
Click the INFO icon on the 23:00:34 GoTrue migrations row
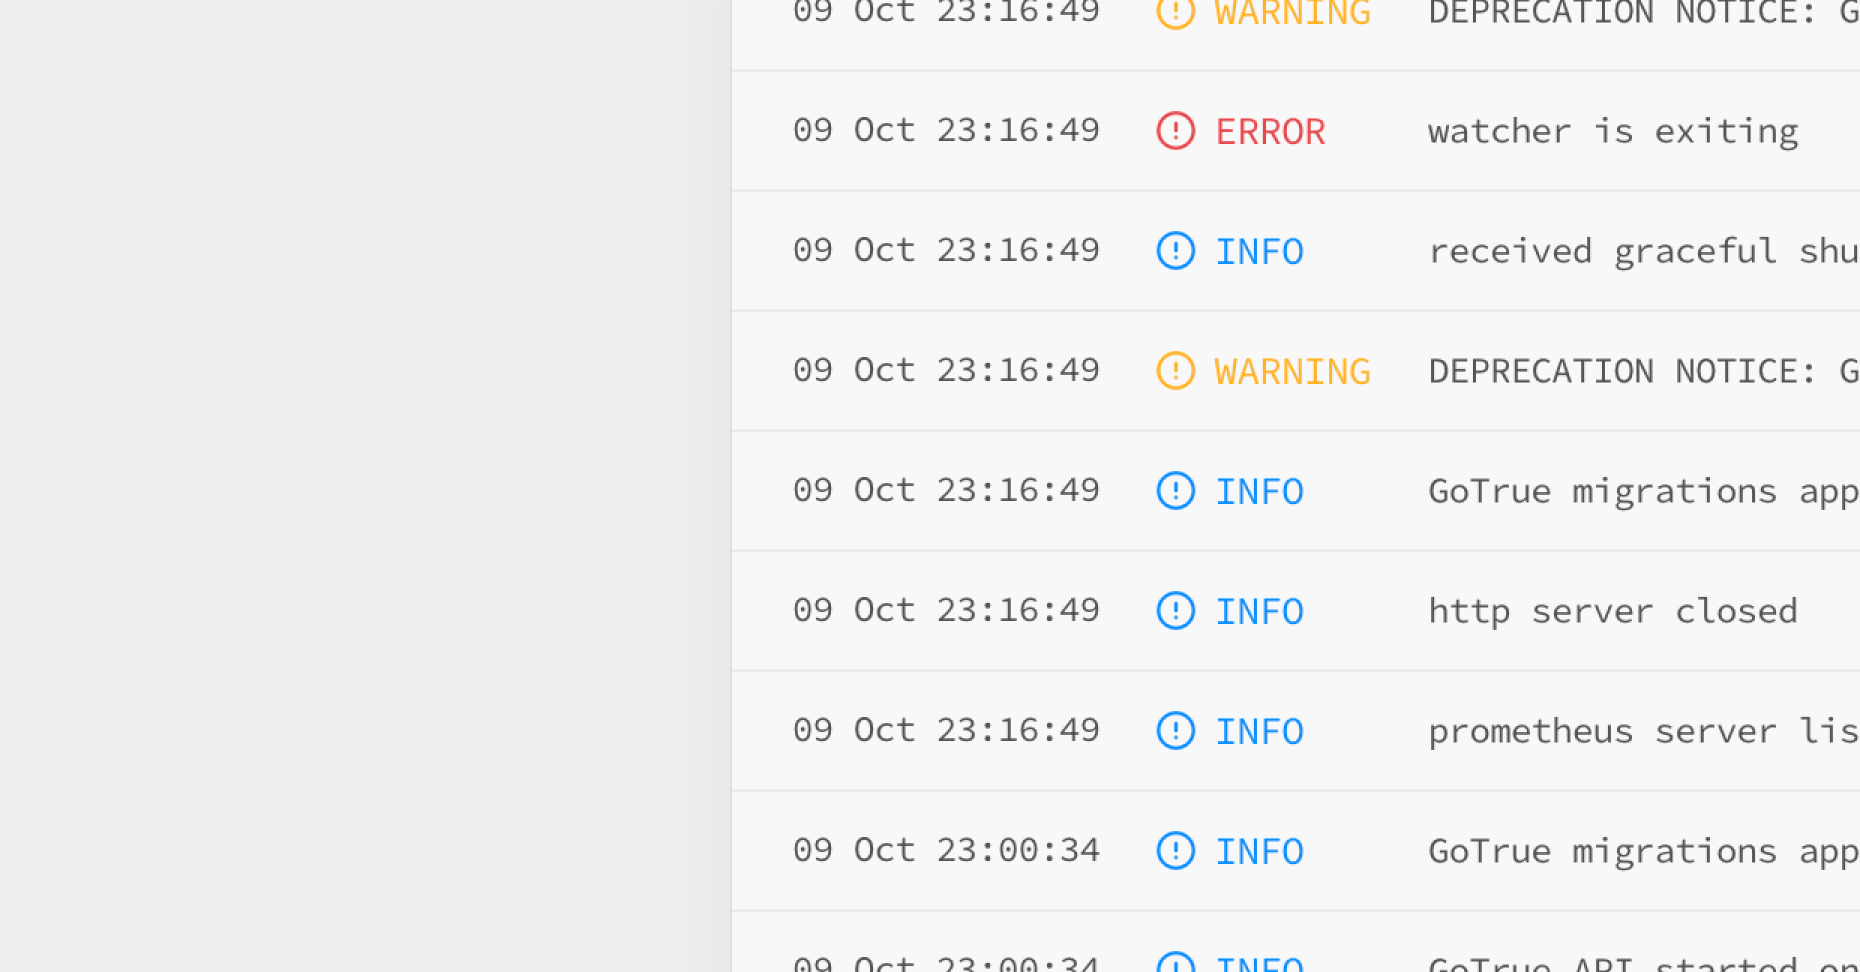click(x=1175, y=851)
